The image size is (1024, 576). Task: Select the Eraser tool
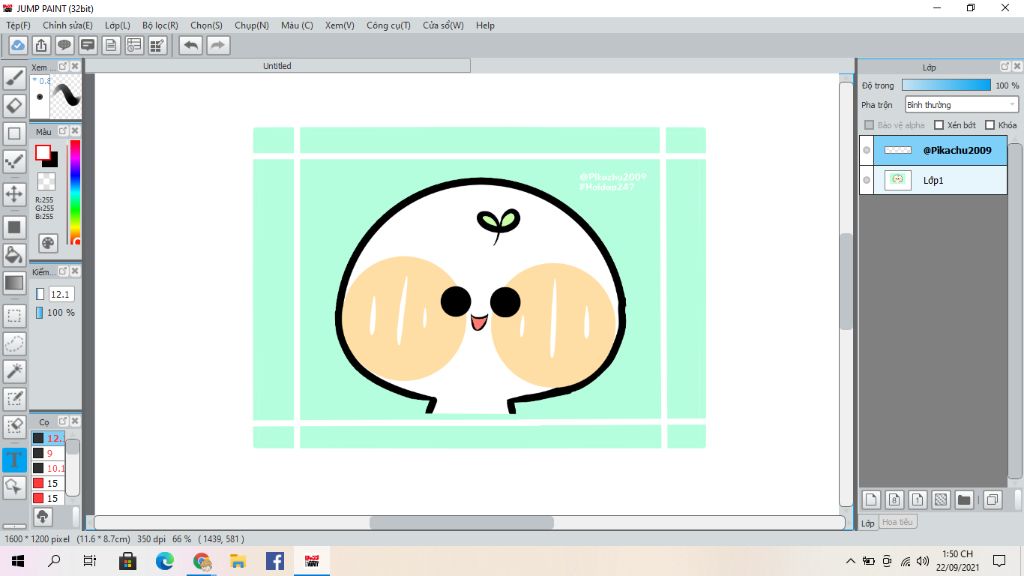[14, 106]
